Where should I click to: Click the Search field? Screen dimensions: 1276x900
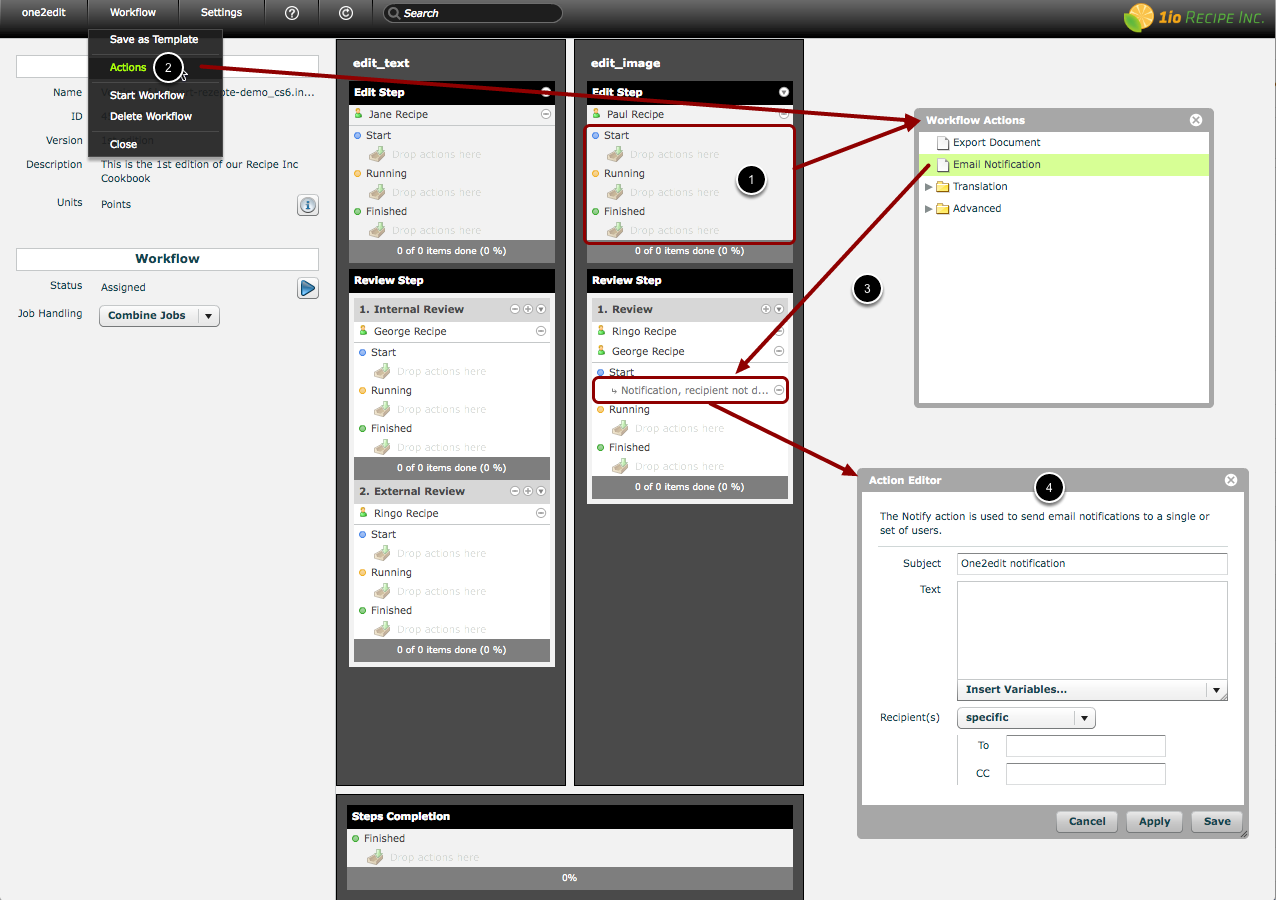tap(473, 13)
